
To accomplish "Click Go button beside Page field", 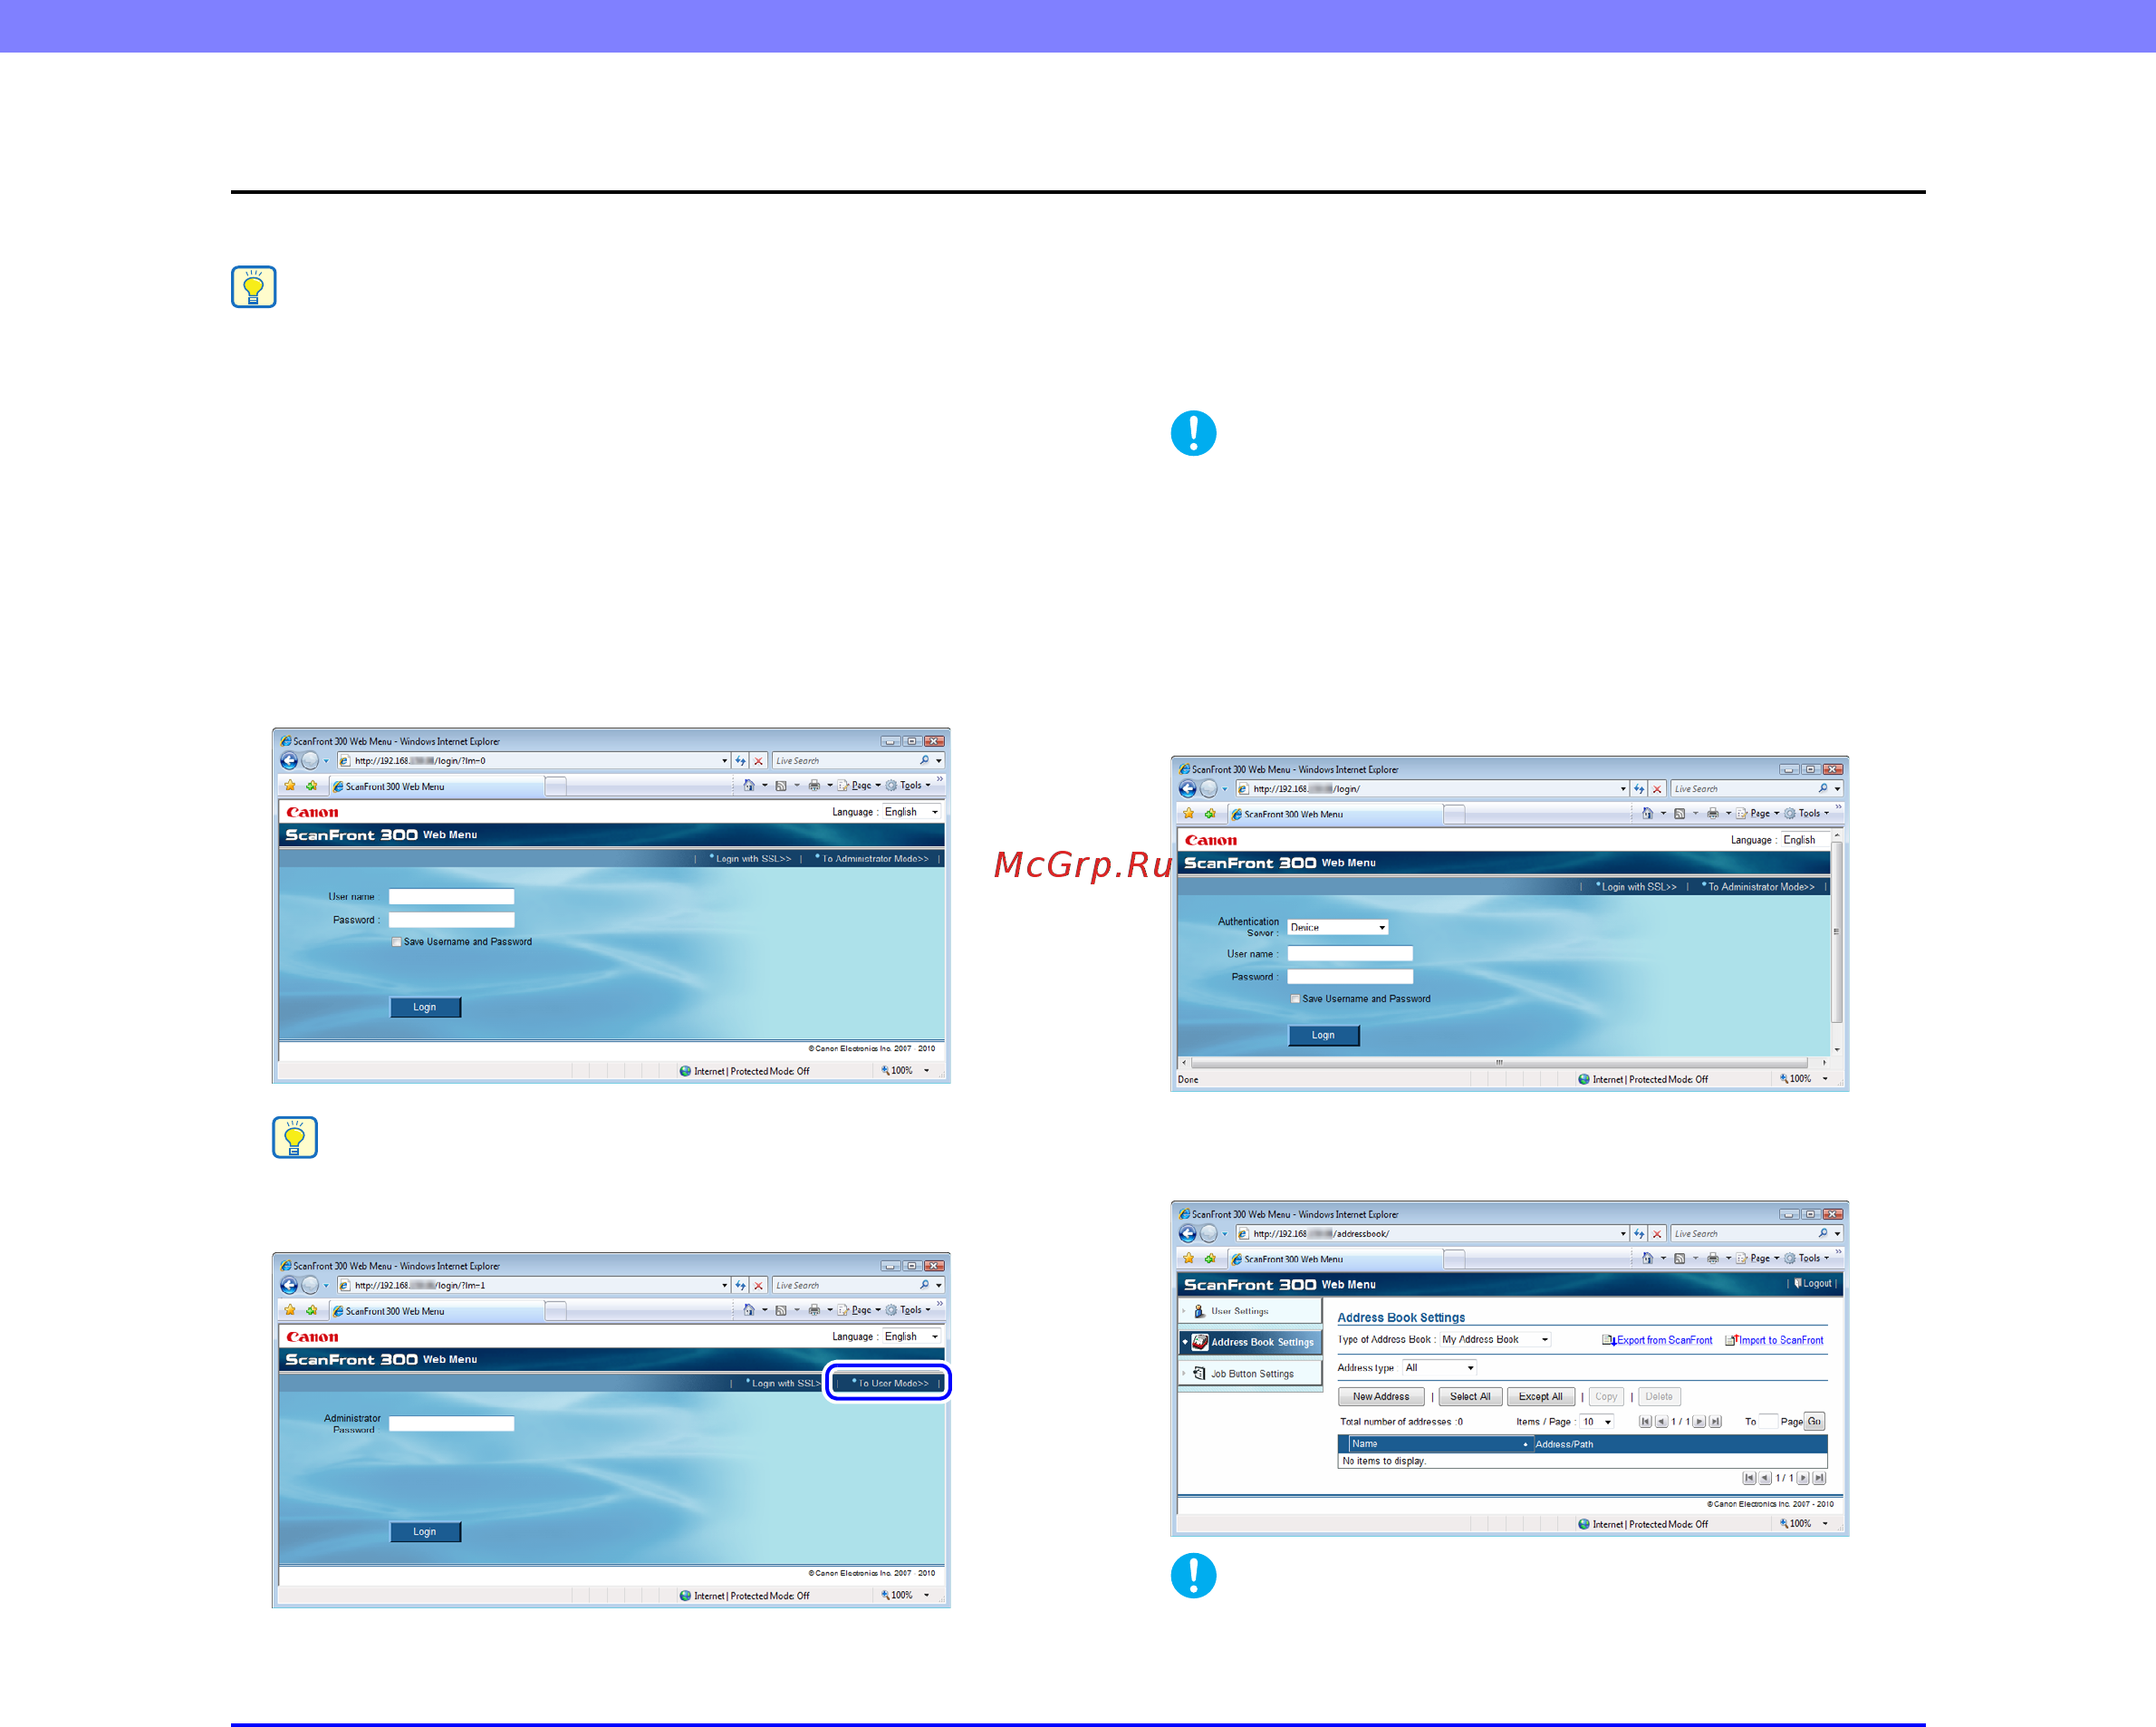I will (x=1814, y=1421).
